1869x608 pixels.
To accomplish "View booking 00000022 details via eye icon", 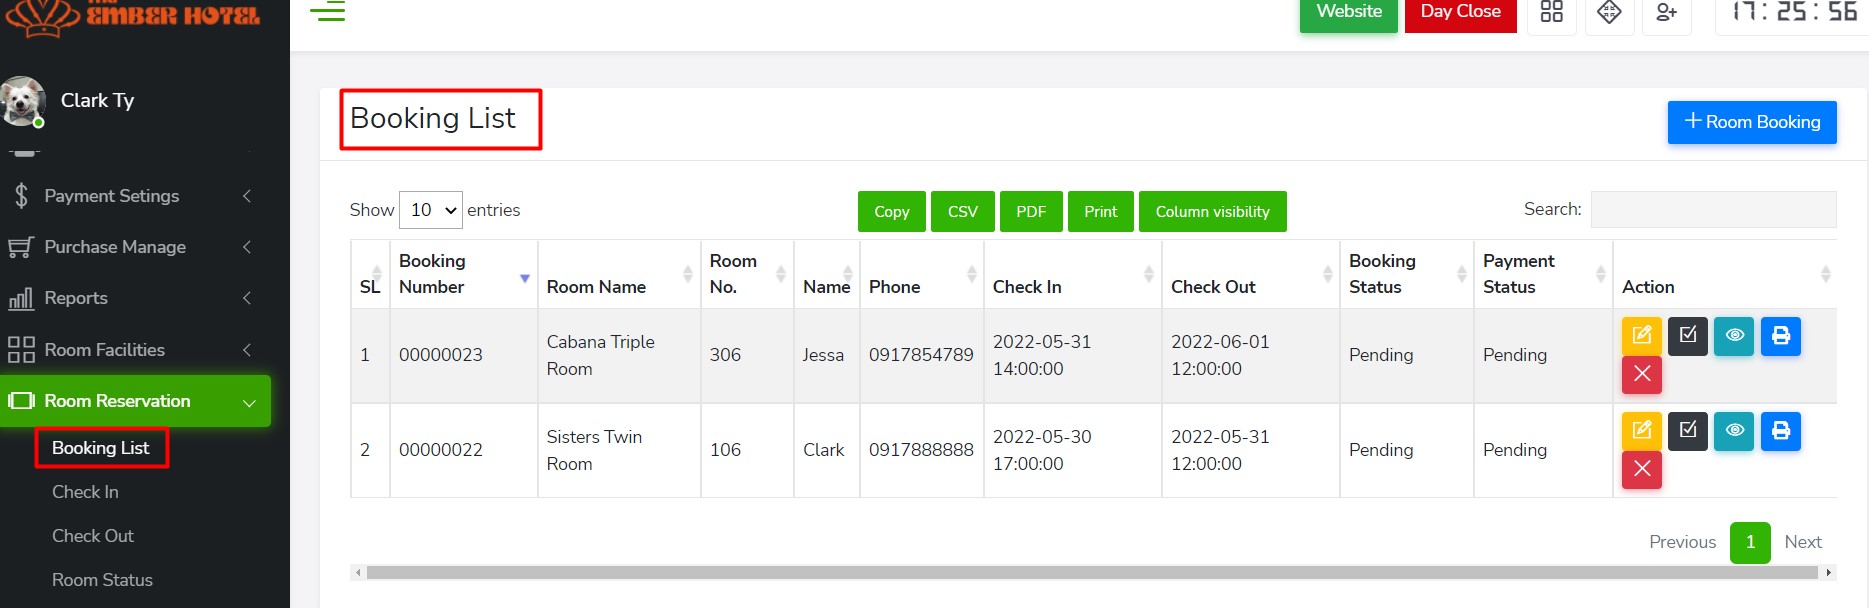I will point(1734,430).
